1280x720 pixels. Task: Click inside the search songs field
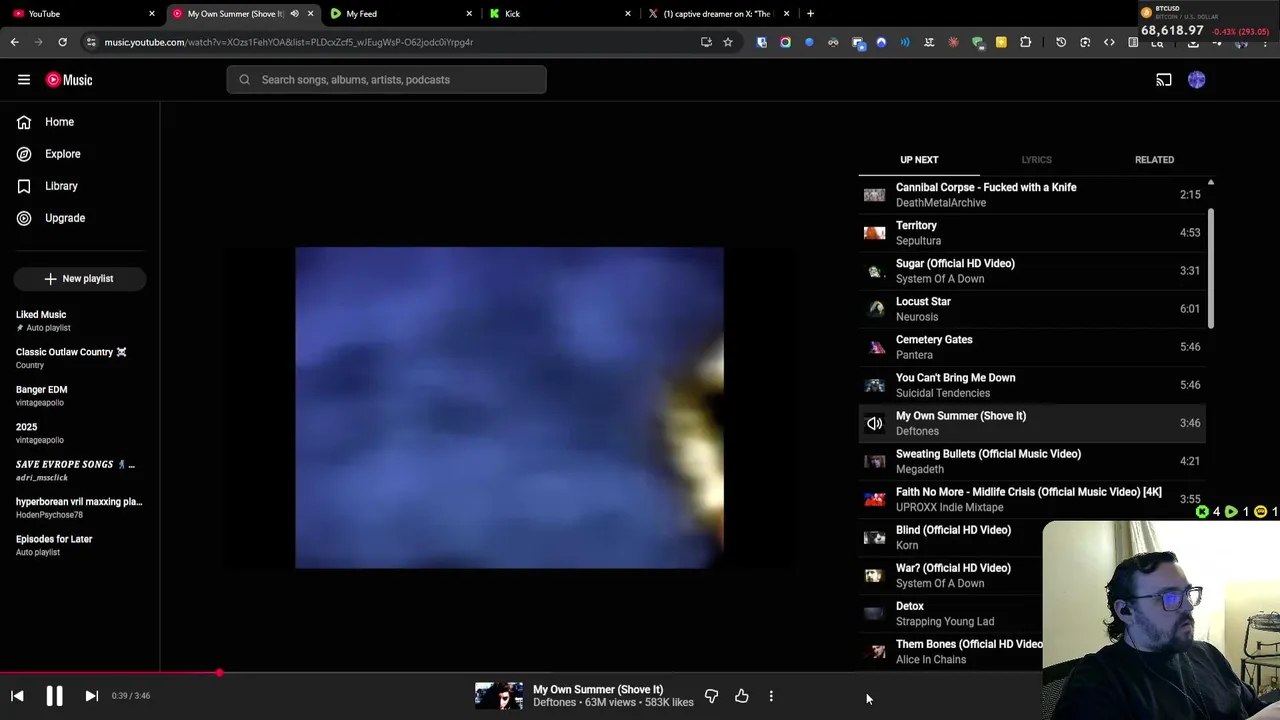(386, 80)
